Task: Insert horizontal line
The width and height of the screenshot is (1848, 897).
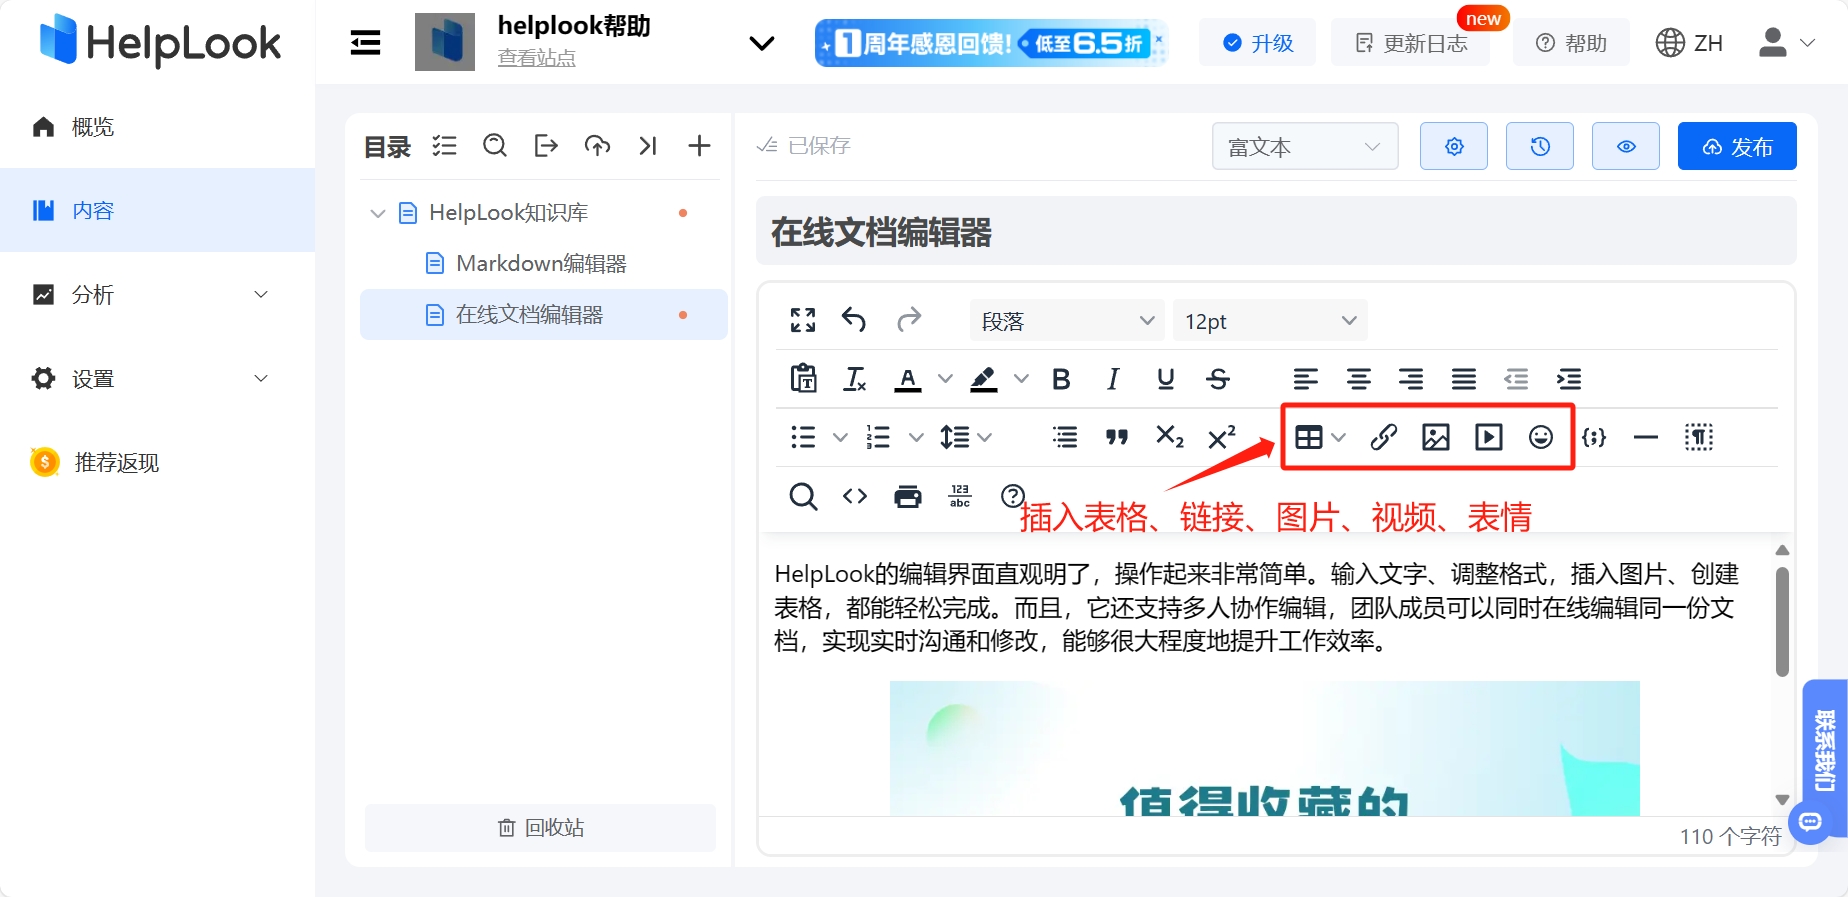Action: pos(1646,437)
